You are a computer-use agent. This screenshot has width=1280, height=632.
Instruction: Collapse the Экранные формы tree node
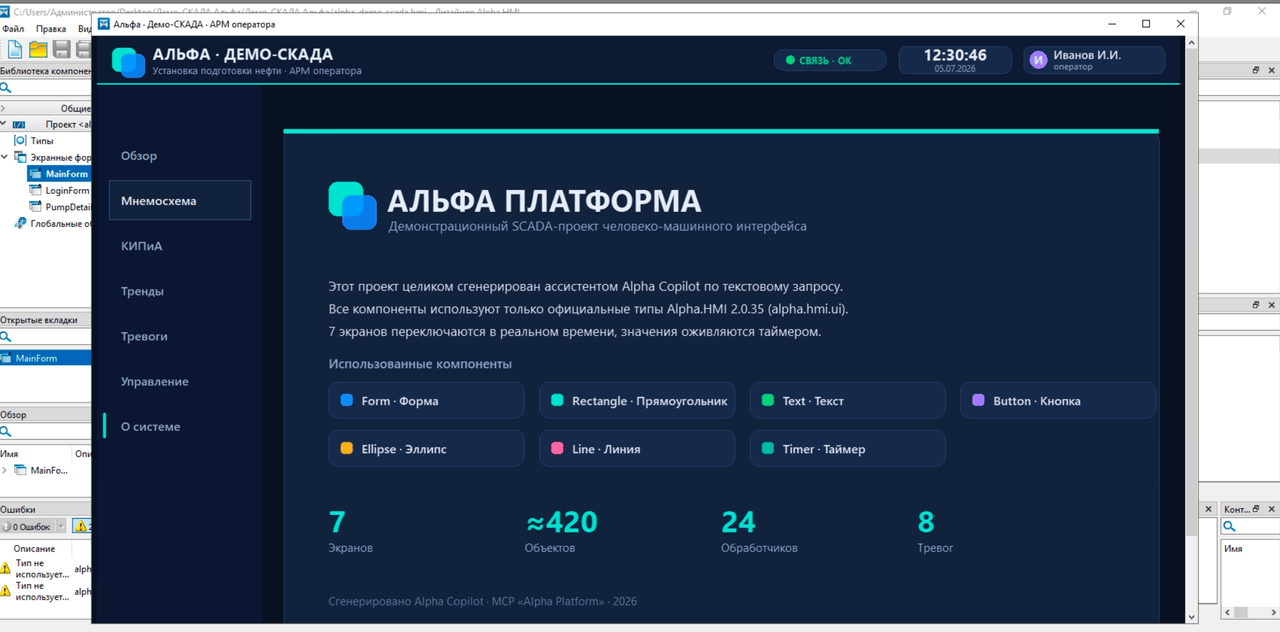[x=5, y=157]
